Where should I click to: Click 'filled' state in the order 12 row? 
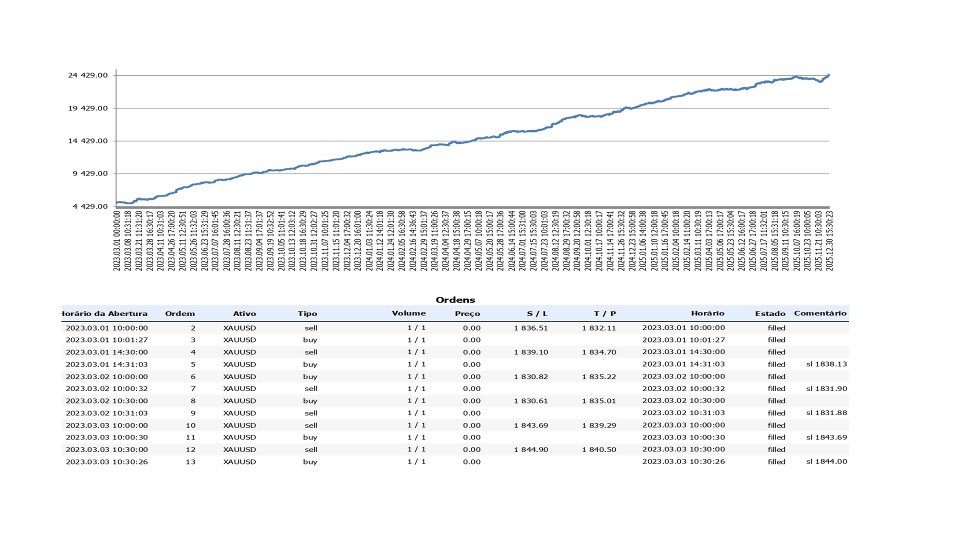pyautogui.click(x=776, y=449)
